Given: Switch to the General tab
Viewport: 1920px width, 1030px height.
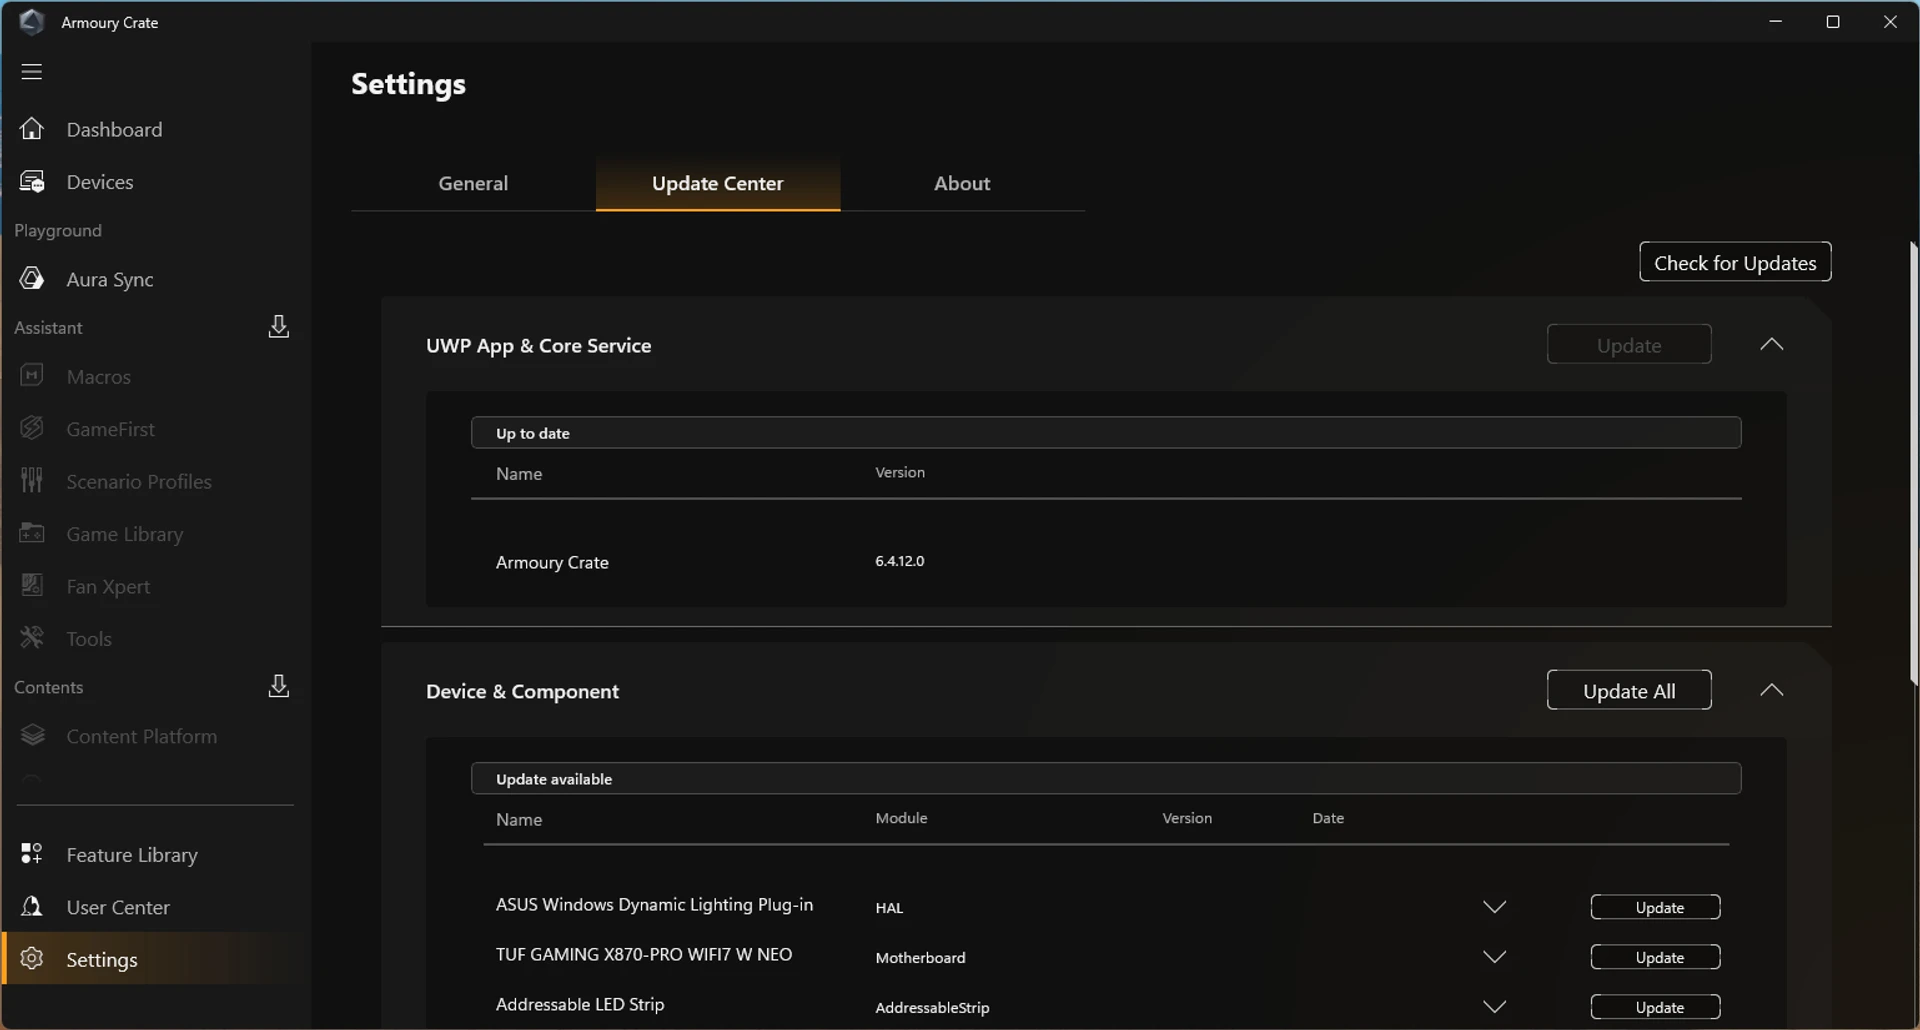Looking at the screenshot, I should click(x=473, y=184).
